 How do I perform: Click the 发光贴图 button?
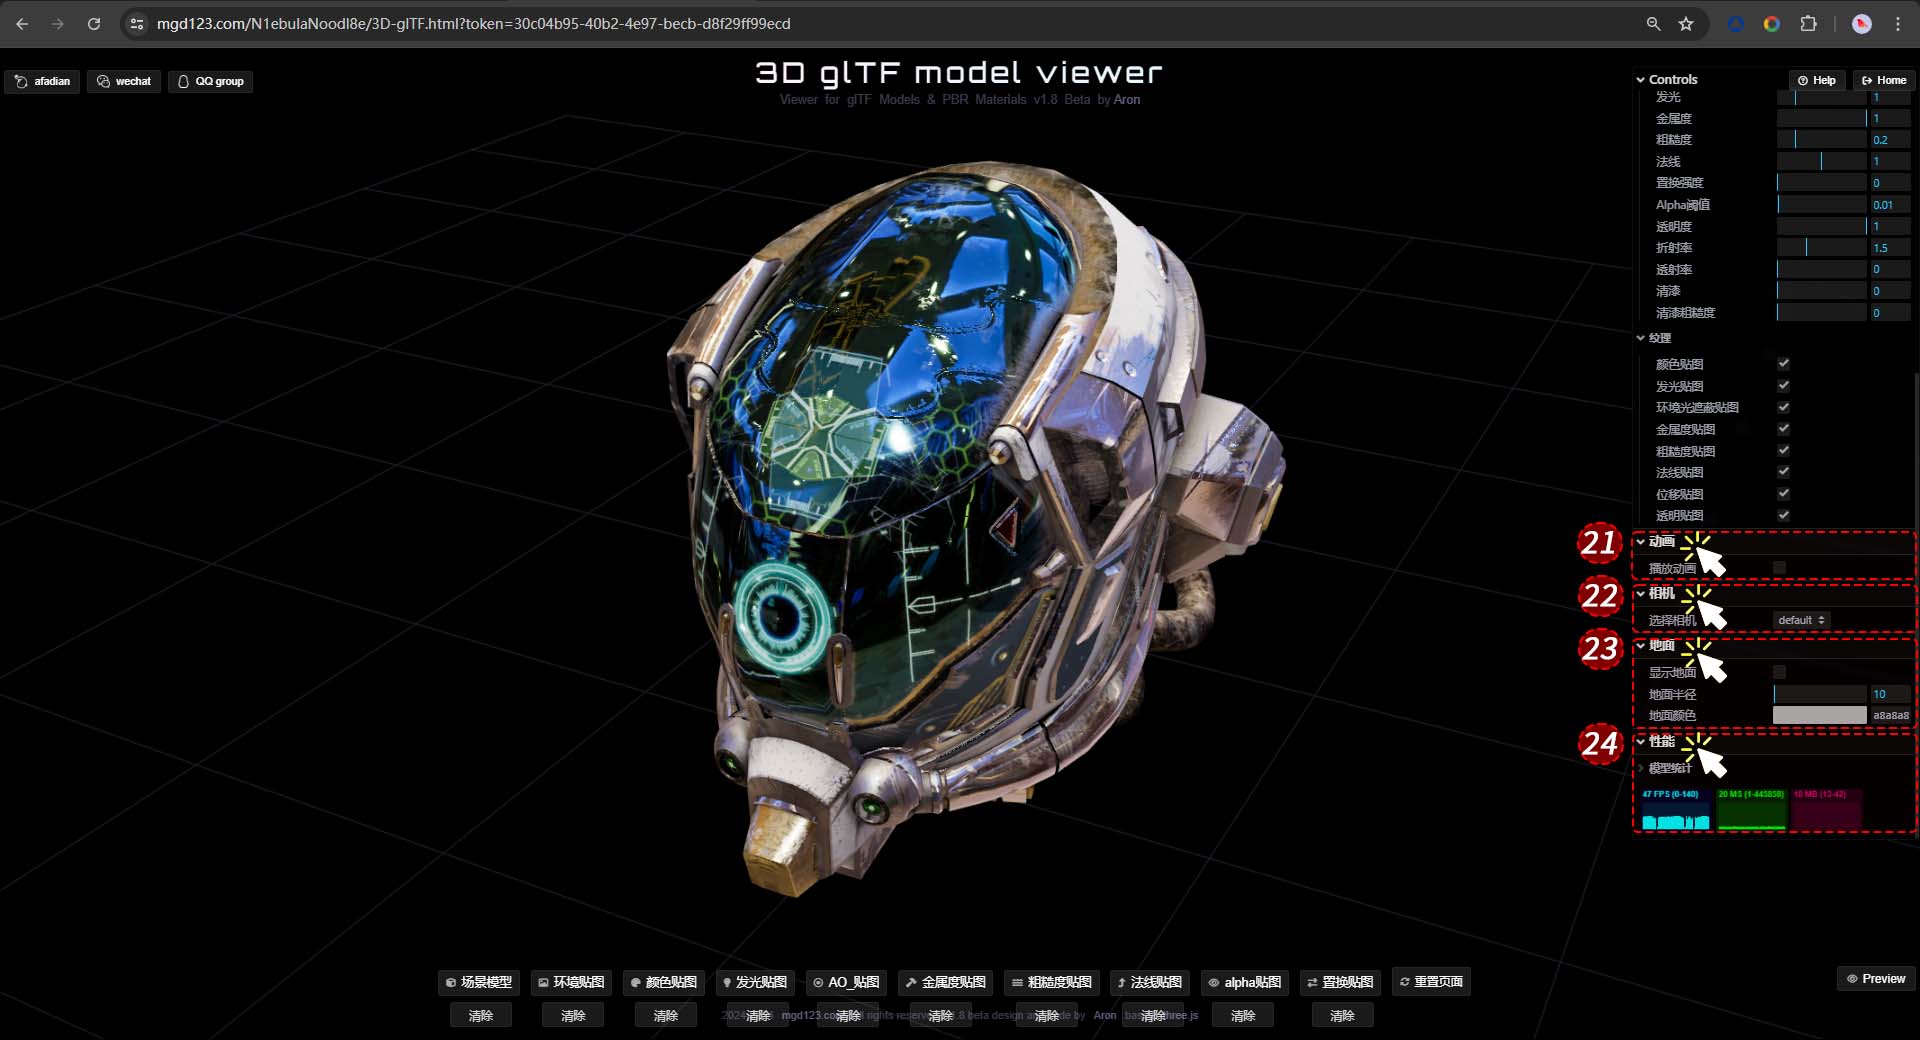pyautogui.click(x=755, y=982)
